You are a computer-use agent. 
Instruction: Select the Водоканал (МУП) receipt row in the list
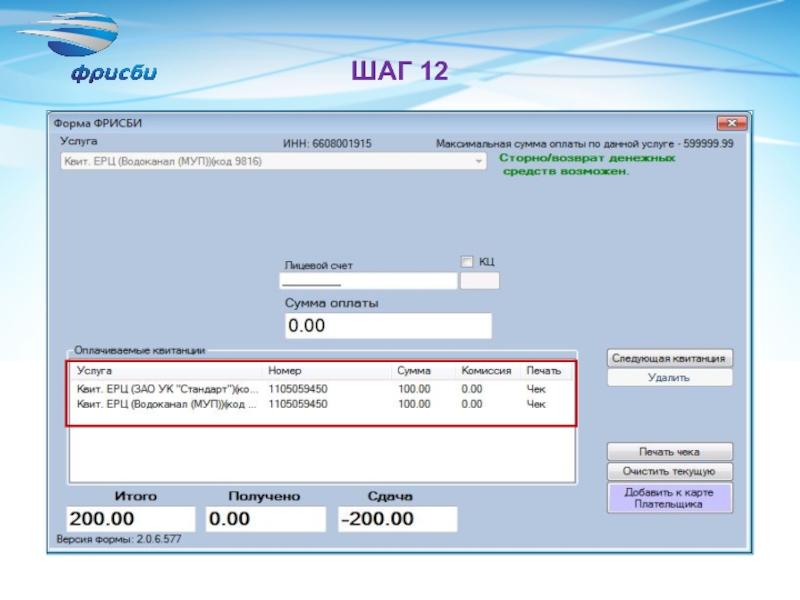point(321,404)
